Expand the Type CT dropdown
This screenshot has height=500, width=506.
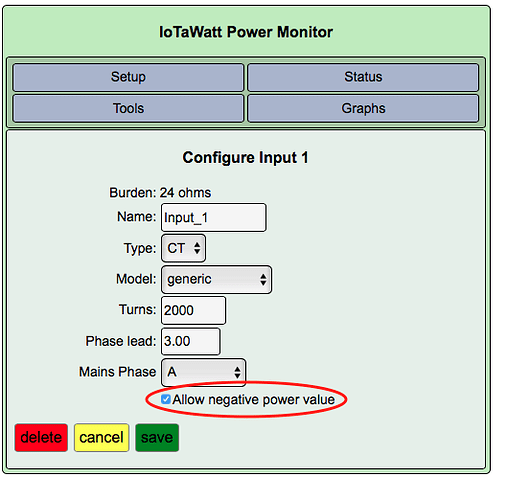pyautogui.click(x=183, y=248)
